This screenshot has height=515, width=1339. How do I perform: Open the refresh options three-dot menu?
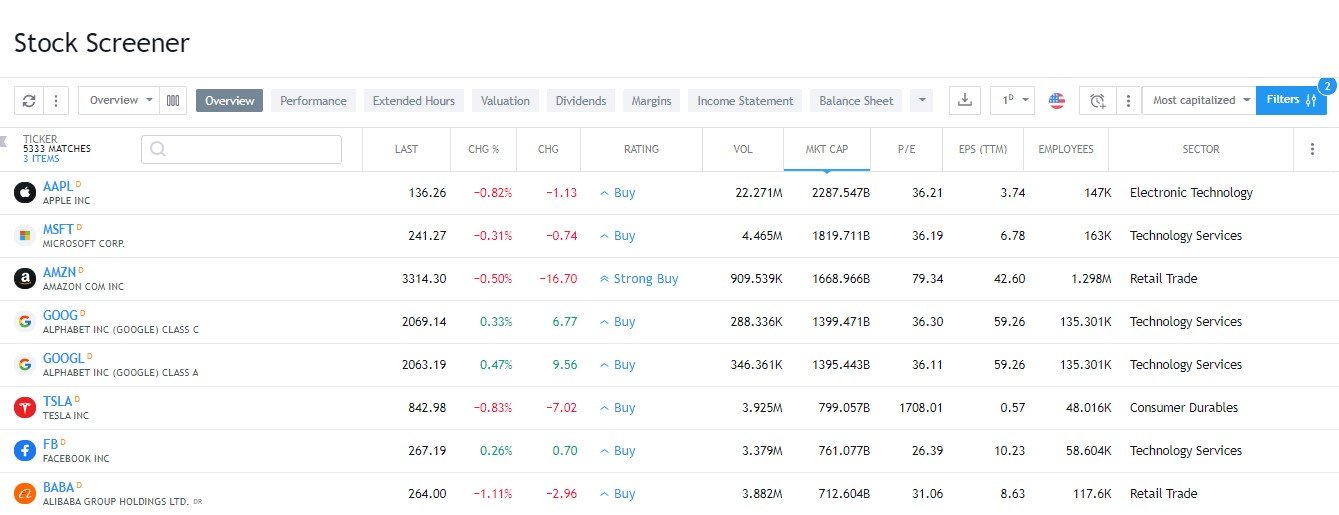[56, 101]
